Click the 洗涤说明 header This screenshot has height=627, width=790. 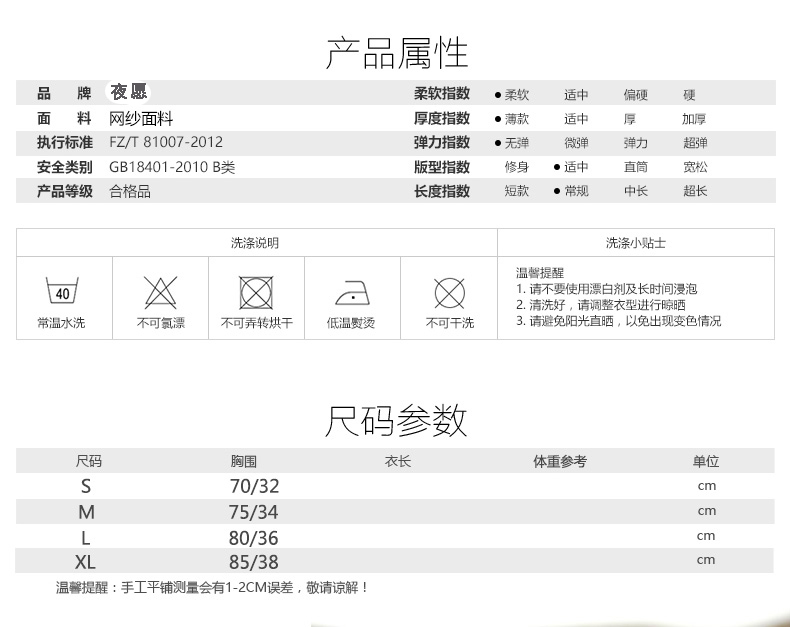click(255, 243)
